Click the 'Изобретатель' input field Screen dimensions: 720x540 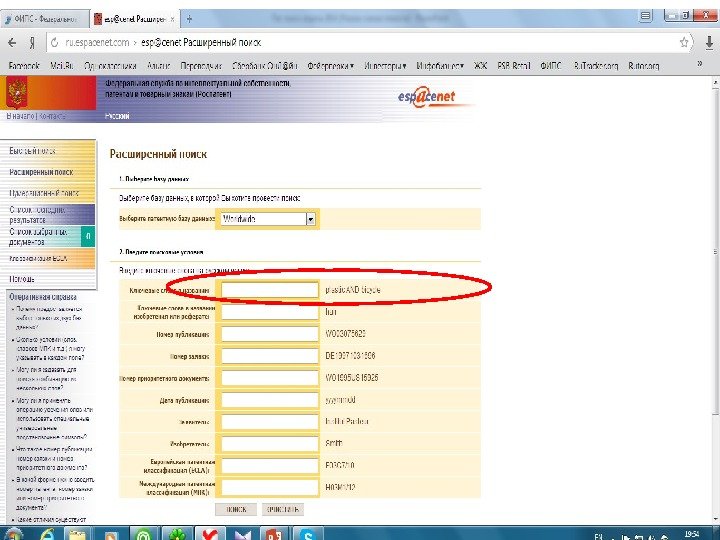pyautogui.click(x=270, y=444)
